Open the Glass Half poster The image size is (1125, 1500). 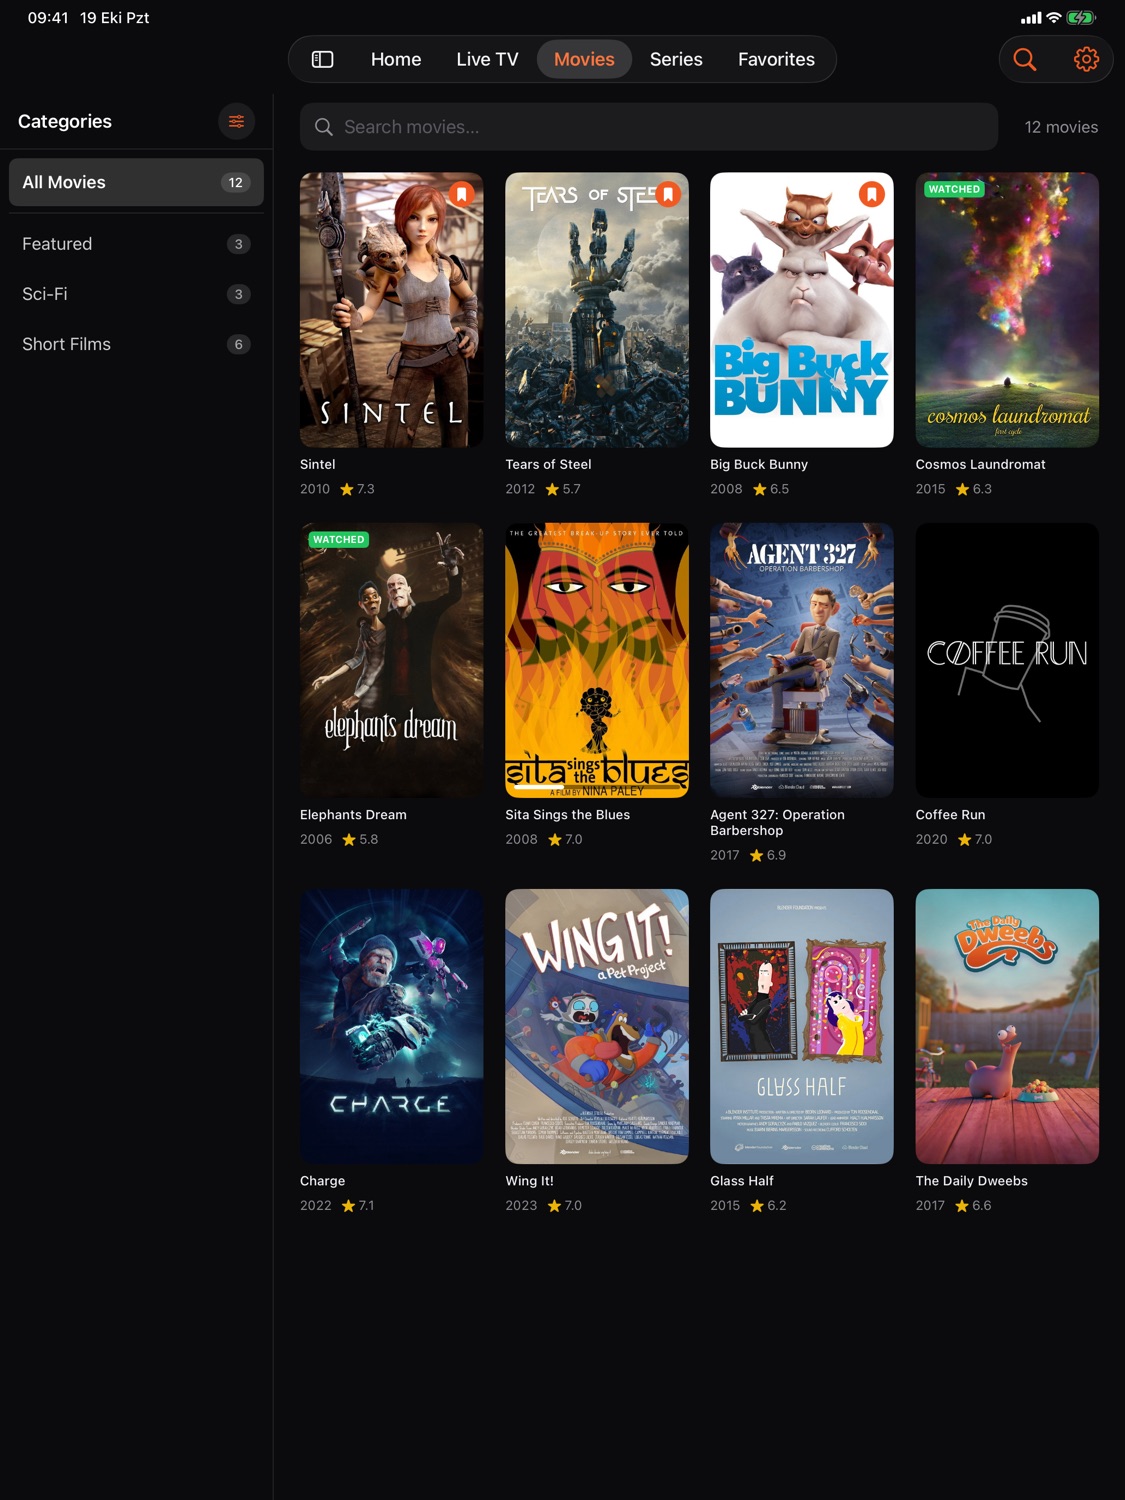click(802, 1026)
